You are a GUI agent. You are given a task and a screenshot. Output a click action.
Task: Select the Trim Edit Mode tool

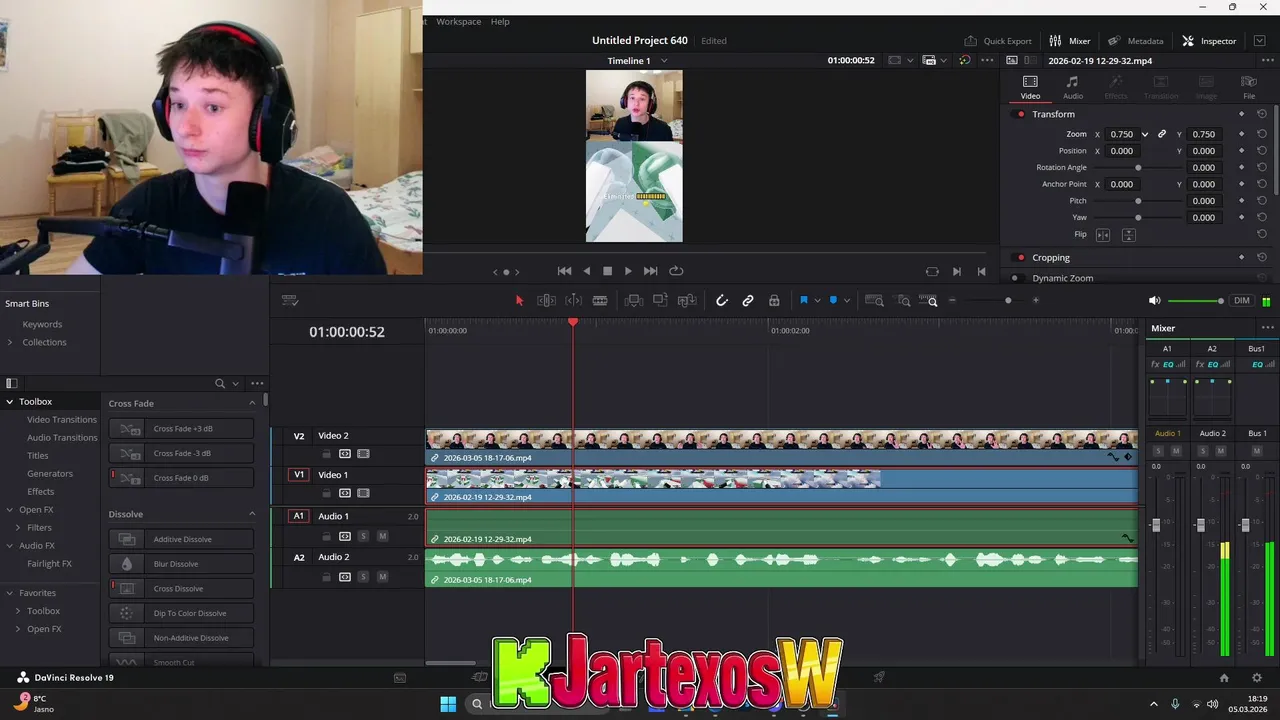click(x=546, y=300)
